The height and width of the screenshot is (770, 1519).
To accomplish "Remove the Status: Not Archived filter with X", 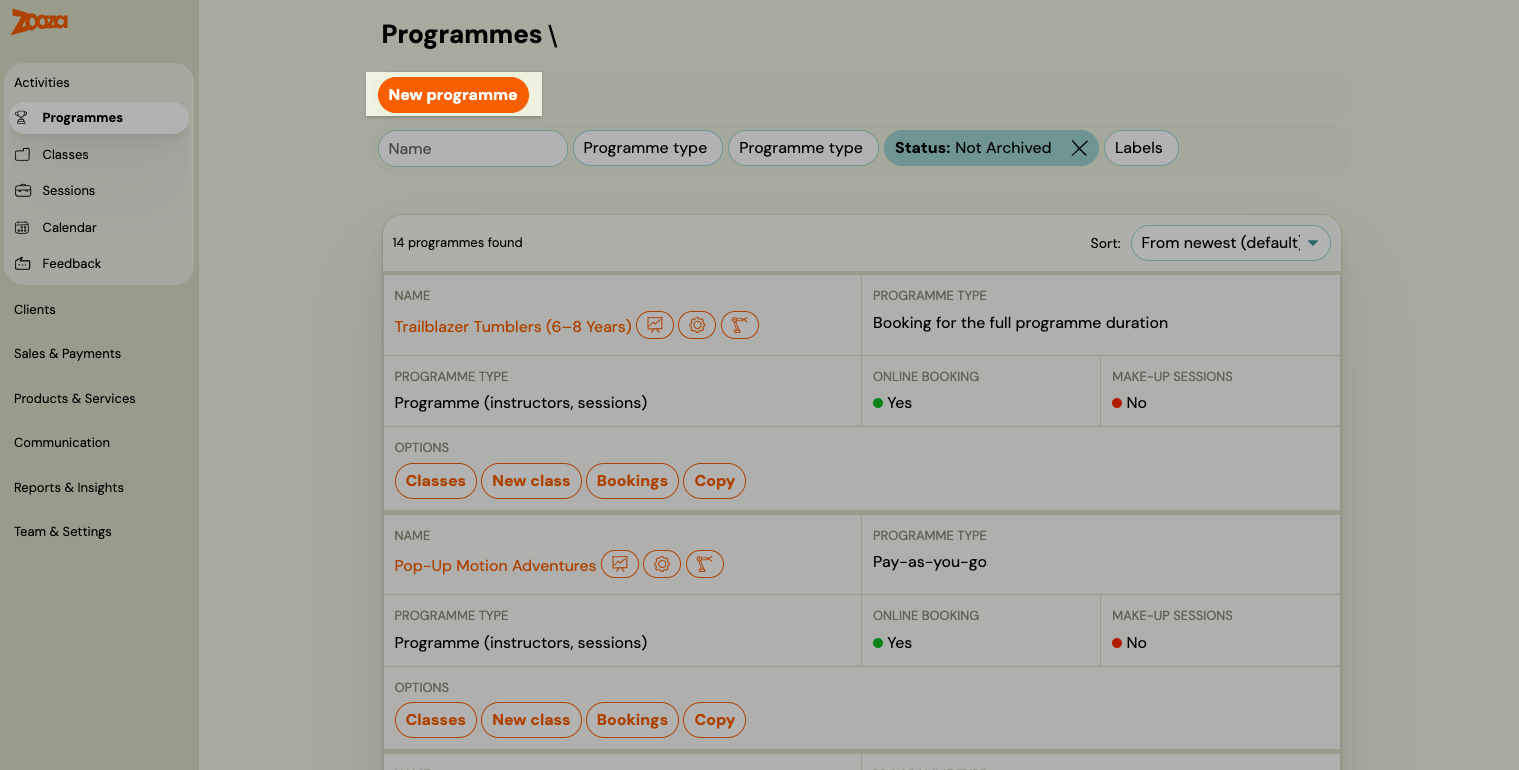I will [1079, 148].
